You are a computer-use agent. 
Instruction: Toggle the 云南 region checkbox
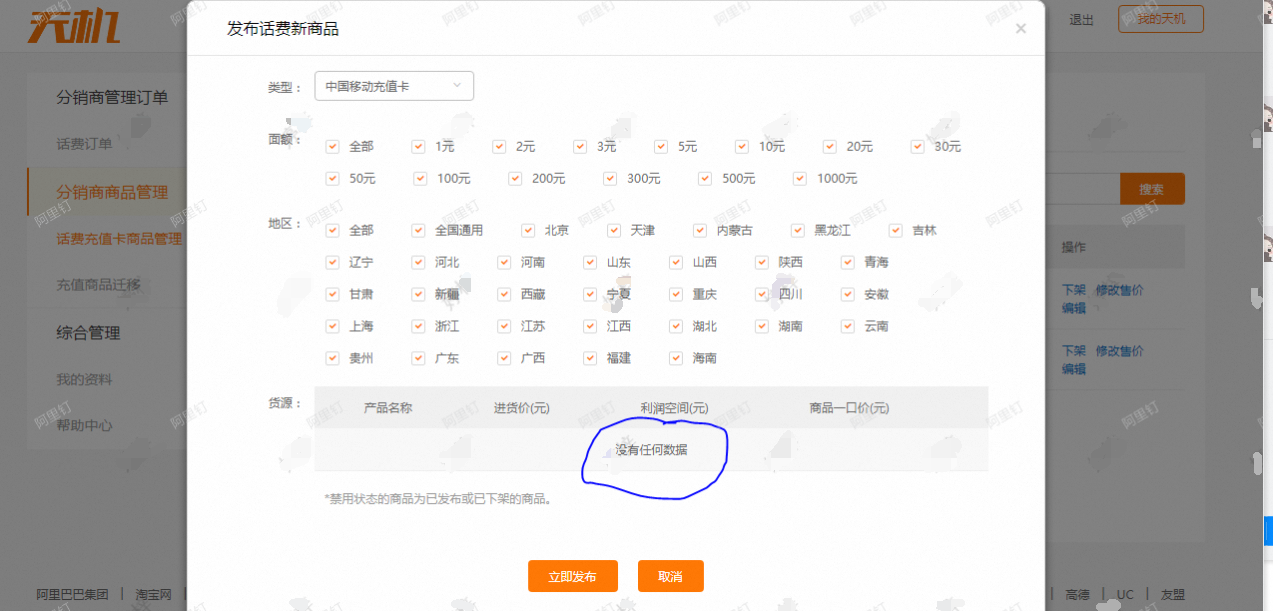[848, 326]
